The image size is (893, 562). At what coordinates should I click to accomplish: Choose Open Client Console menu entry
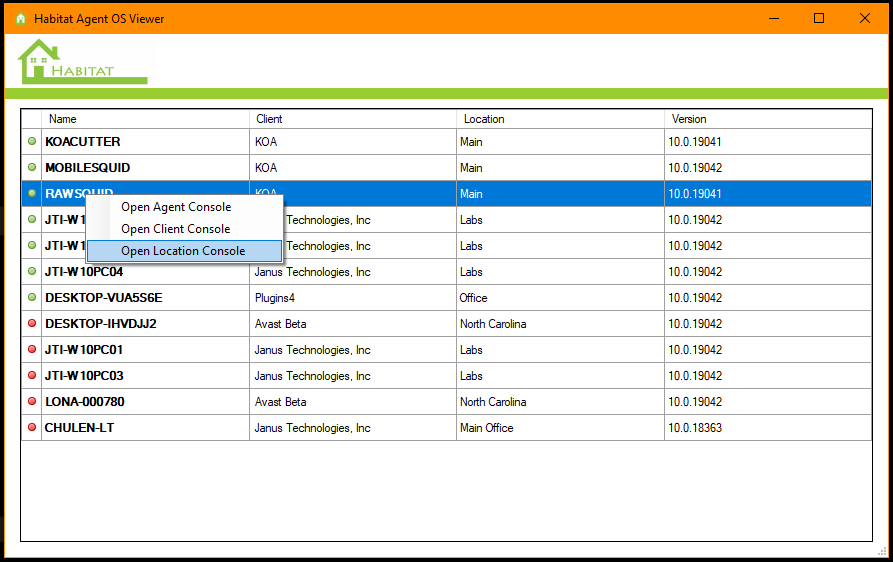[176, 229]
